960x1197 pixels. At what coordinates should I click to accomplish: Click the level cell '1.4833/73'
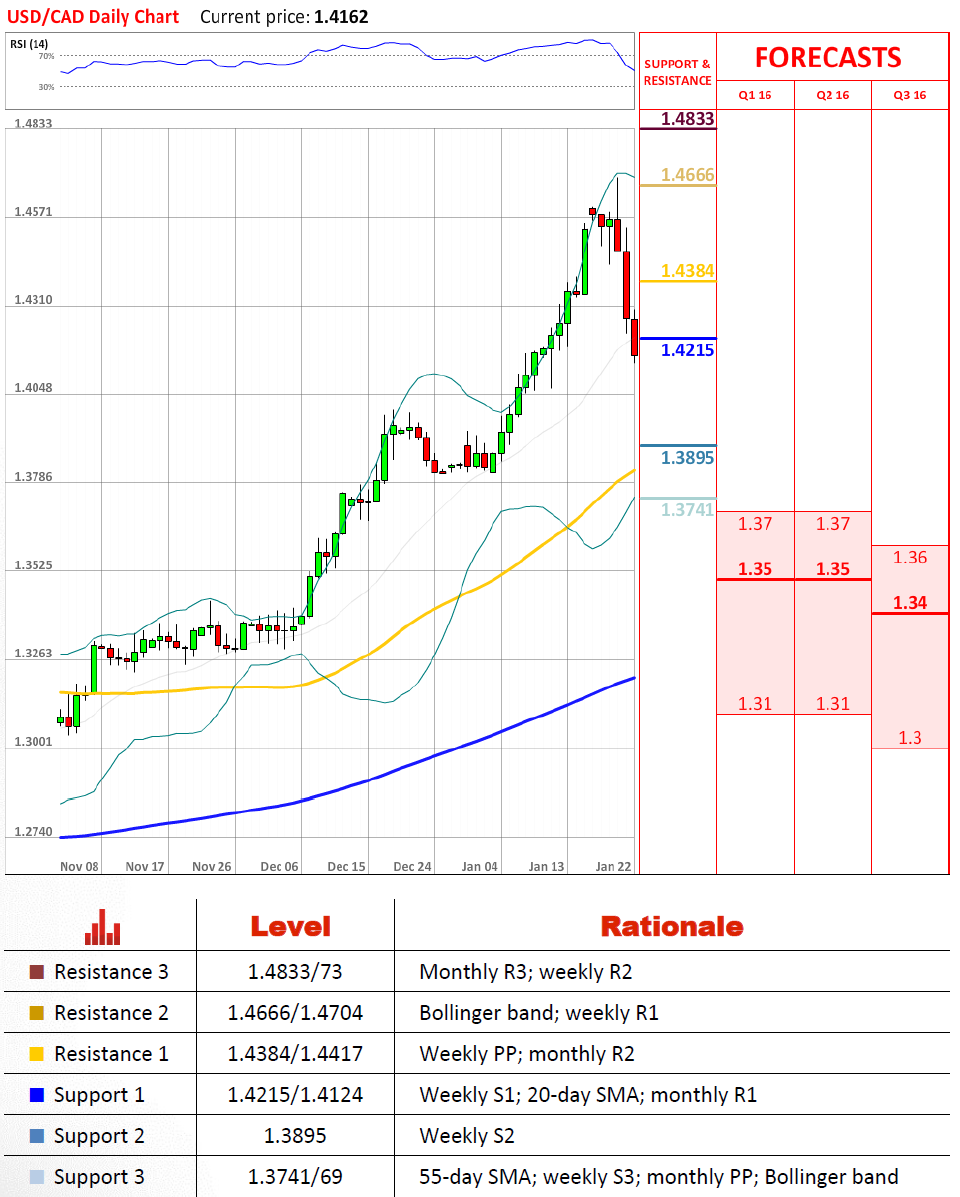[x=295, y=972]
